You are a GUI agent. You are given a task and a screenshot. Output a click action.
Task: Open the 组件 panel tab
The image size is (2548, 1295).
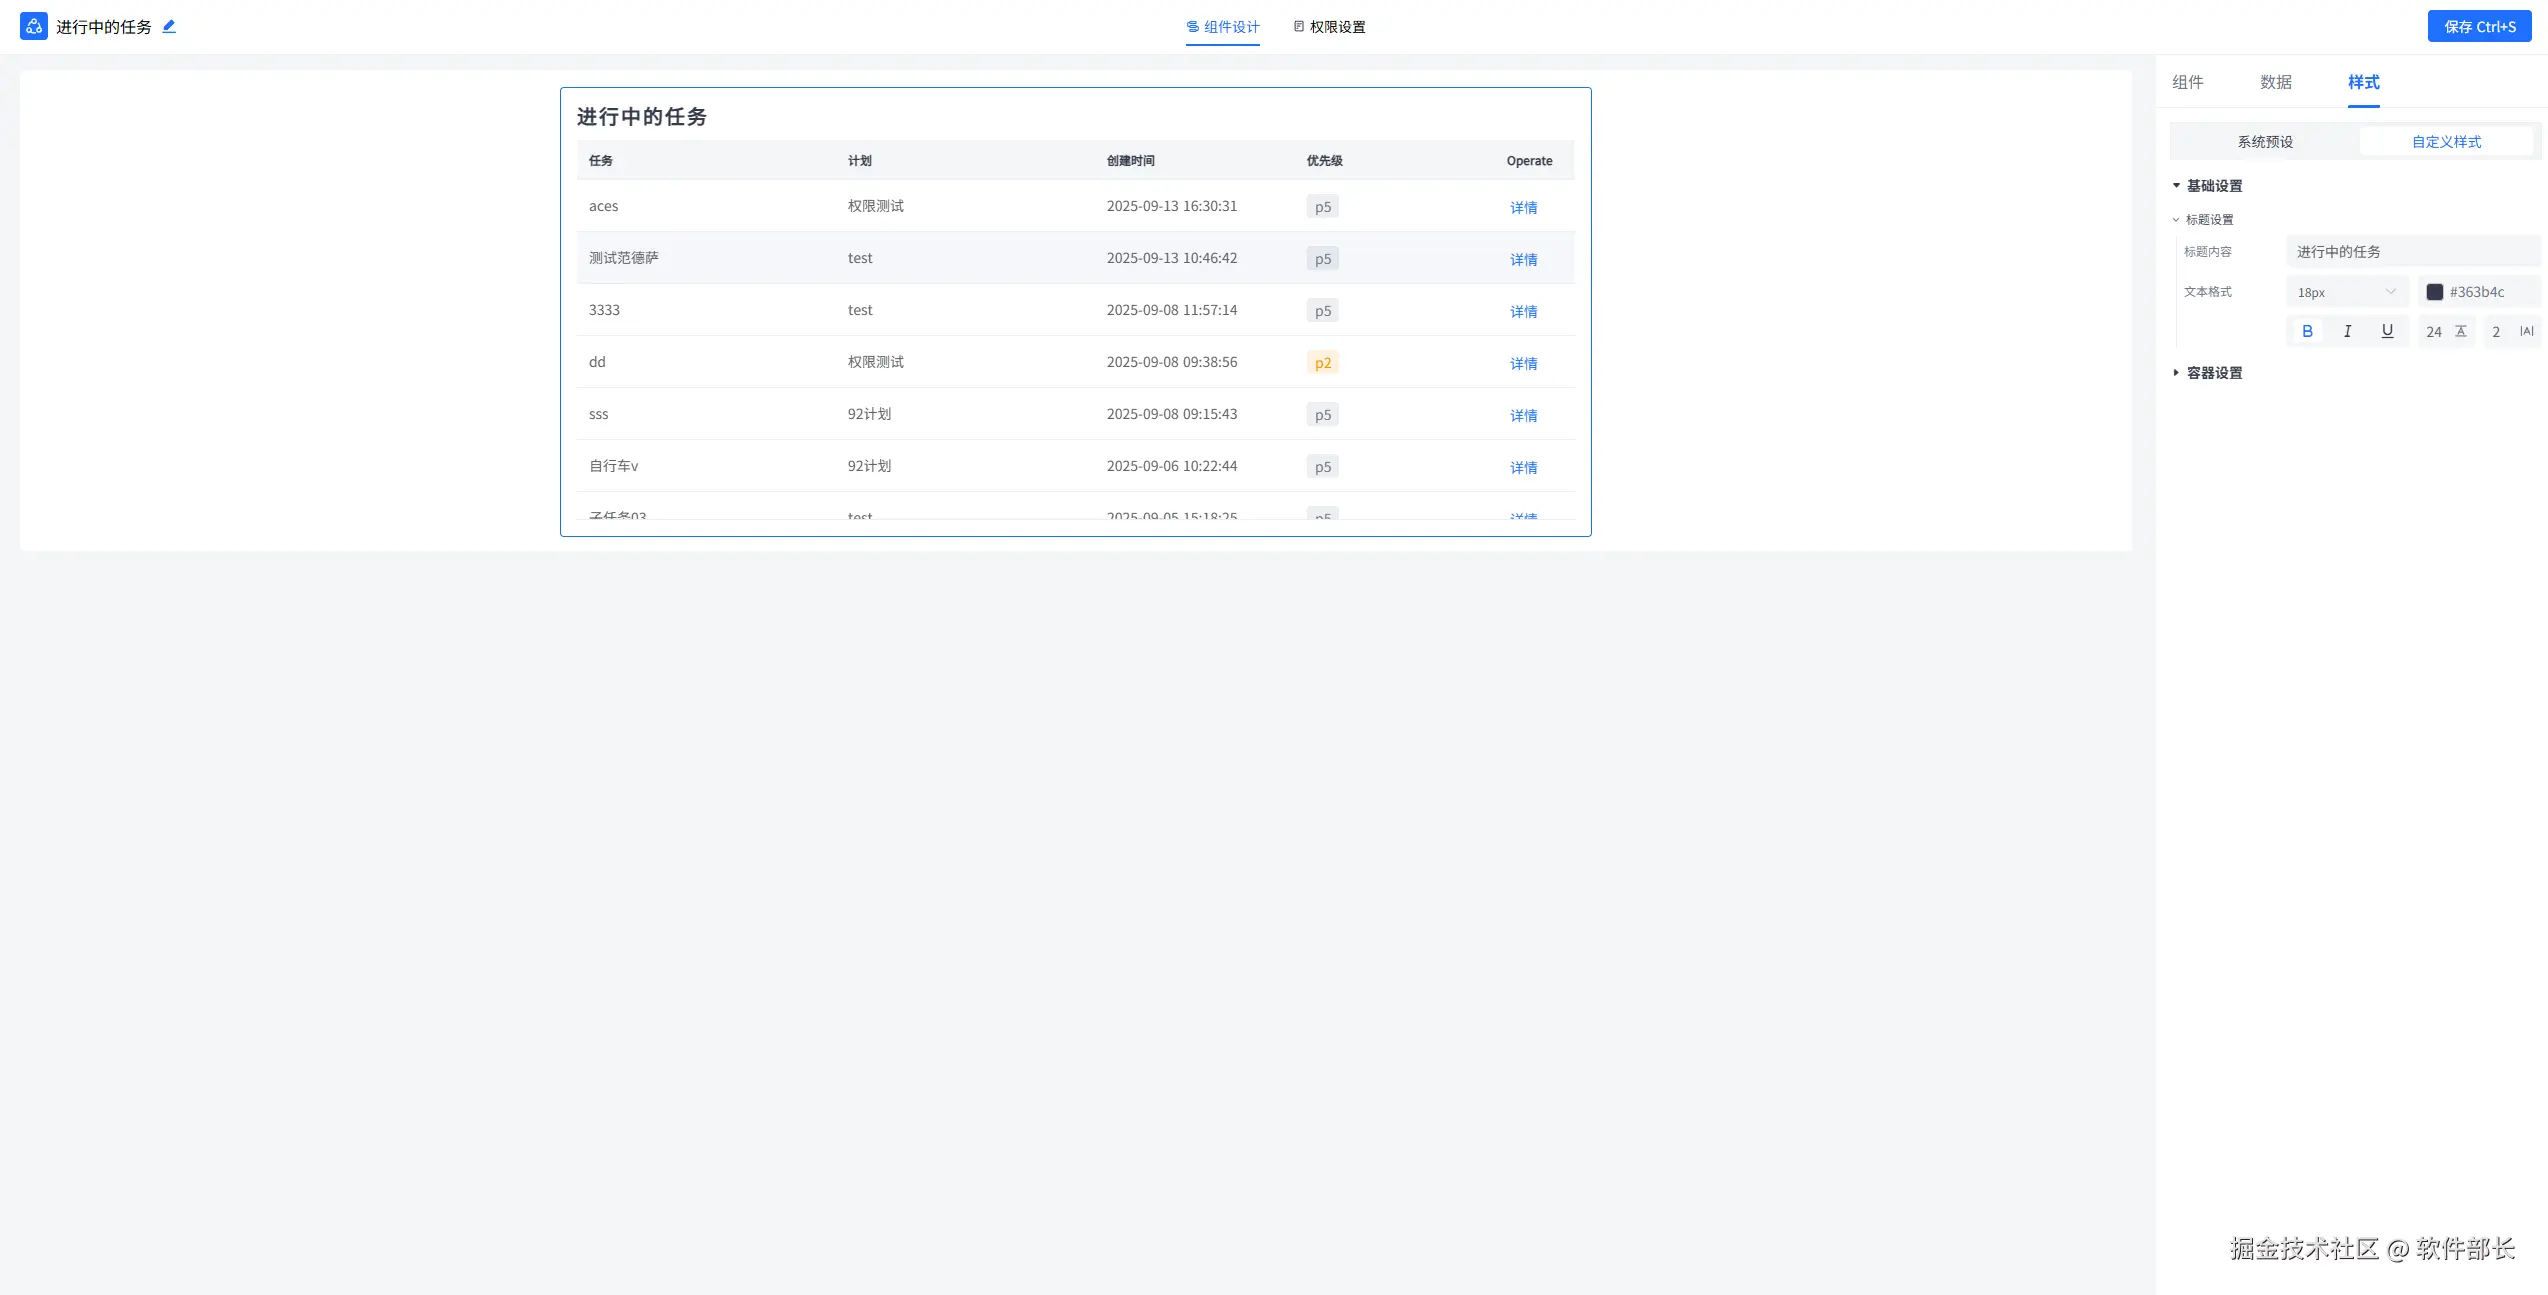(2187, 82)
